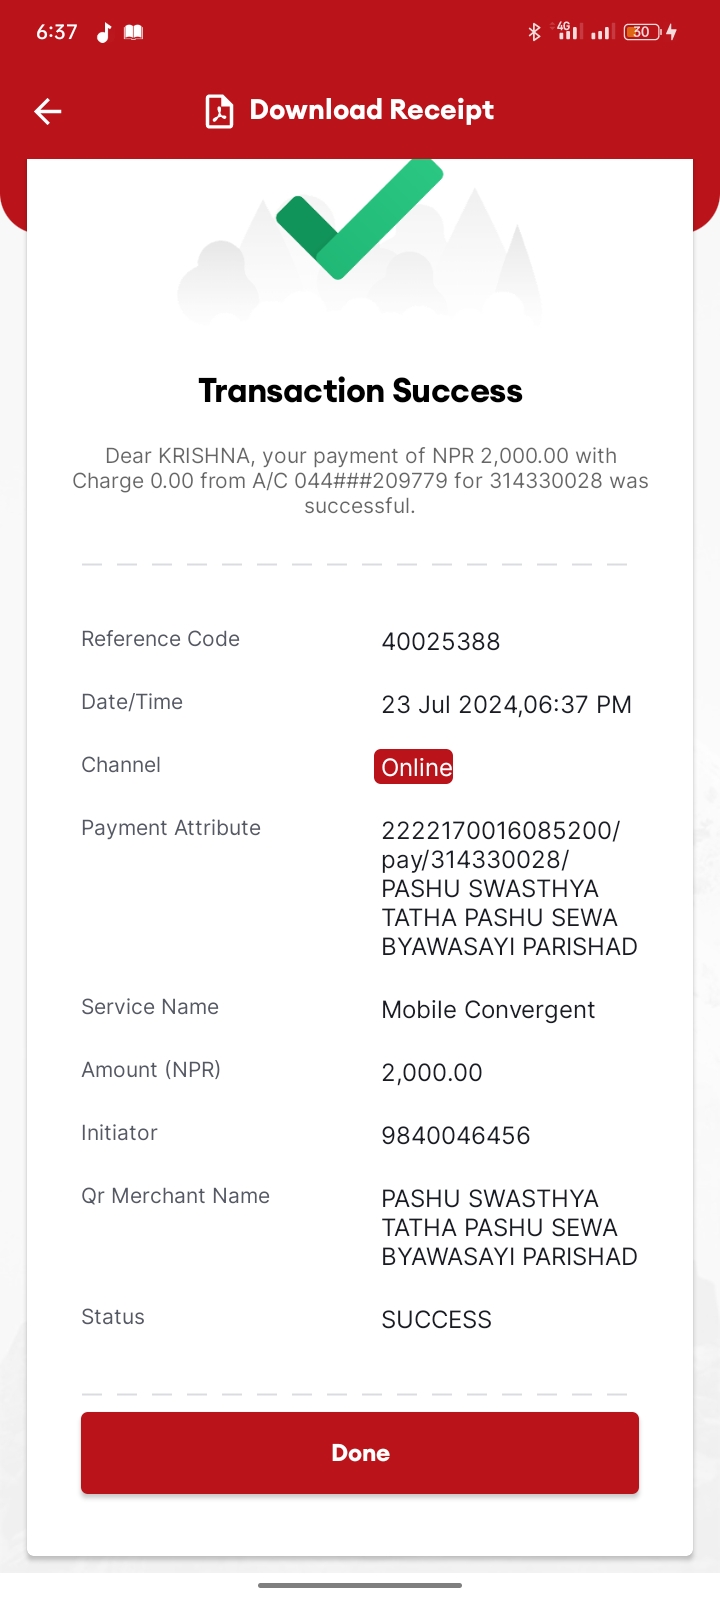Tap the music note status icon
The image size is (720, 1600).
103,32
